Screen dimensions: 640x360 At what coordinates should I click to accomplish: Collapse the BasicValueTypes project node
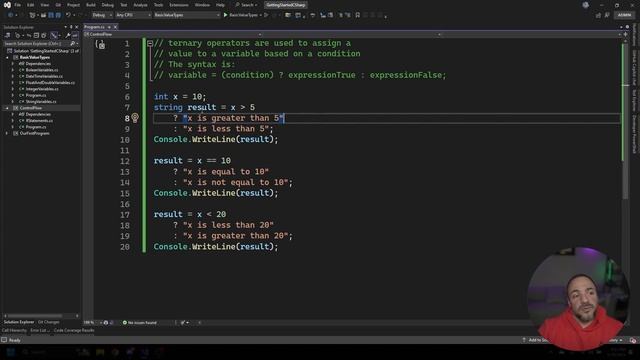7,58
